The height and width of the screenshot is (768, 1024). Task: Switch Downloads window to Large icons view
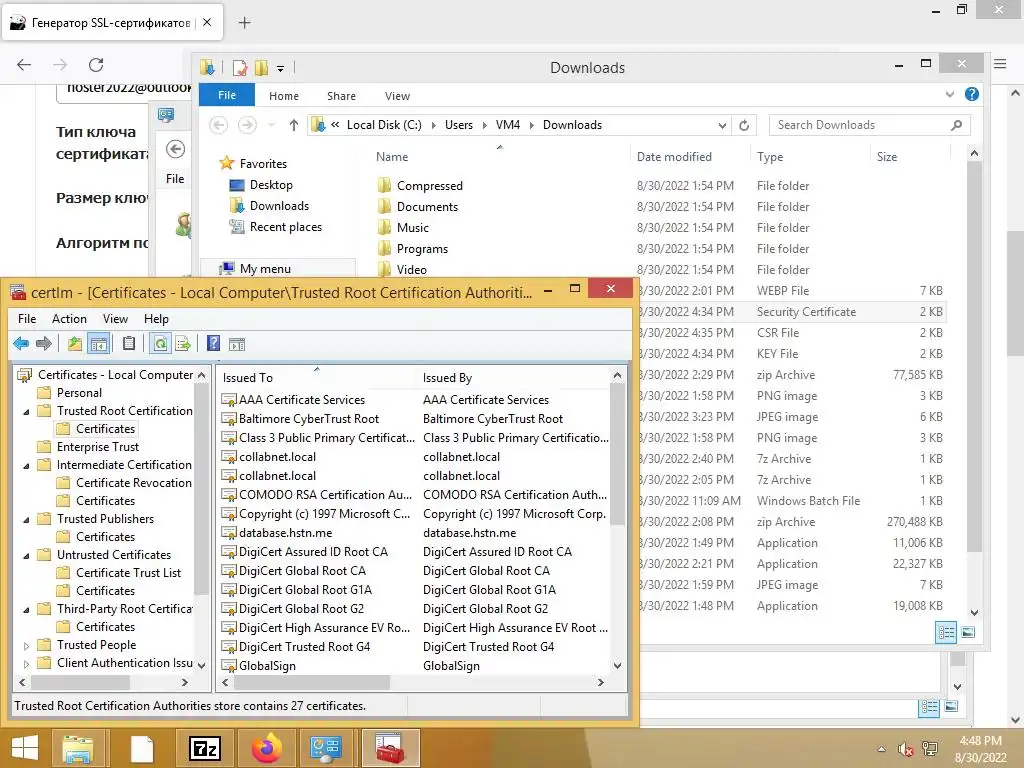tap(968, 632)
